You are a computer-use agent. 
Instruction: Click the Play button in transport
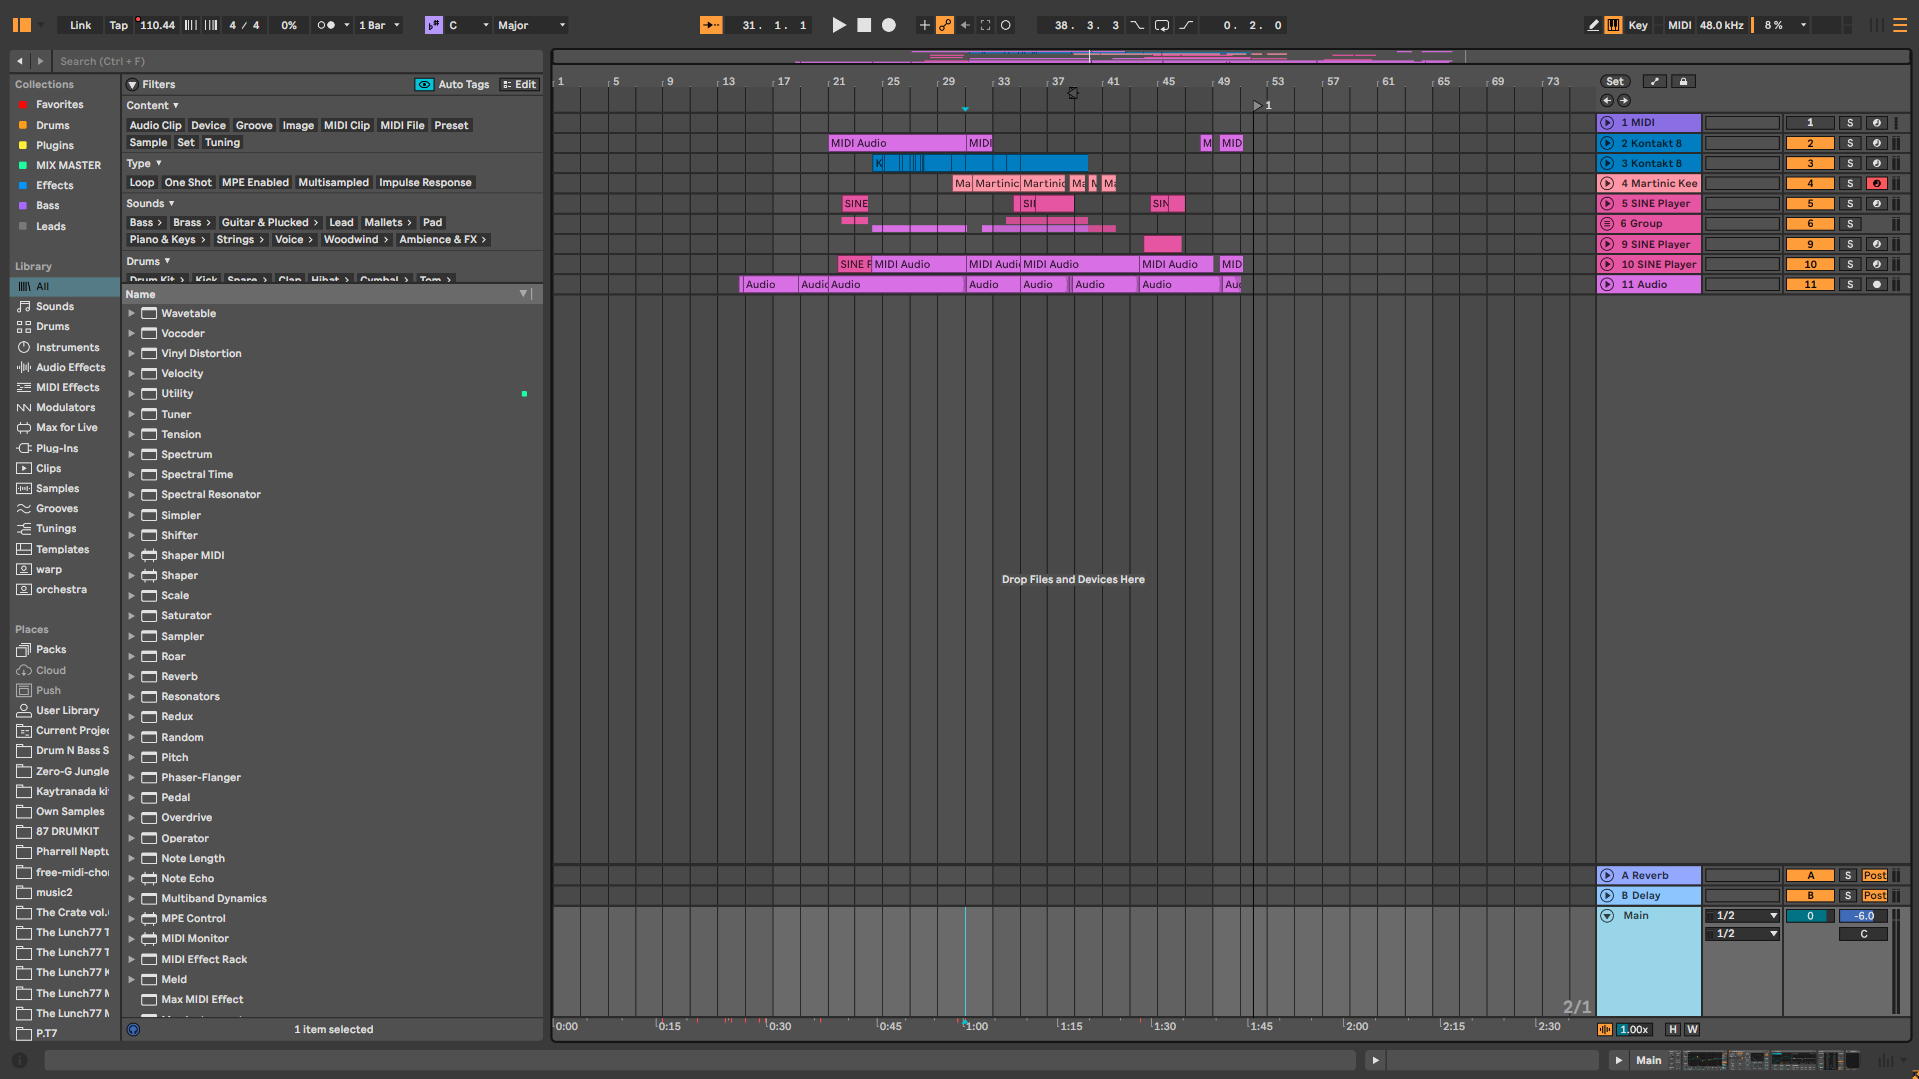pos(838,25)
